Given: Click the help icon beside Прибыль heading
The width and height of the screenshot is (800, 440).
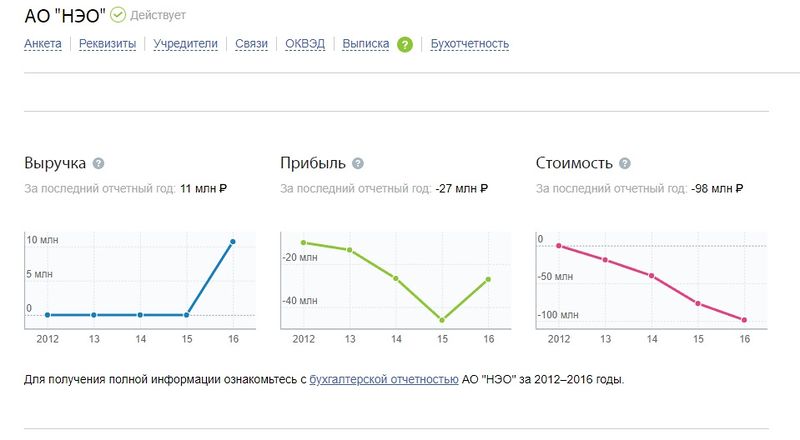Looking at the screenshot, I should pyautogui.click(x=358, y=163).
